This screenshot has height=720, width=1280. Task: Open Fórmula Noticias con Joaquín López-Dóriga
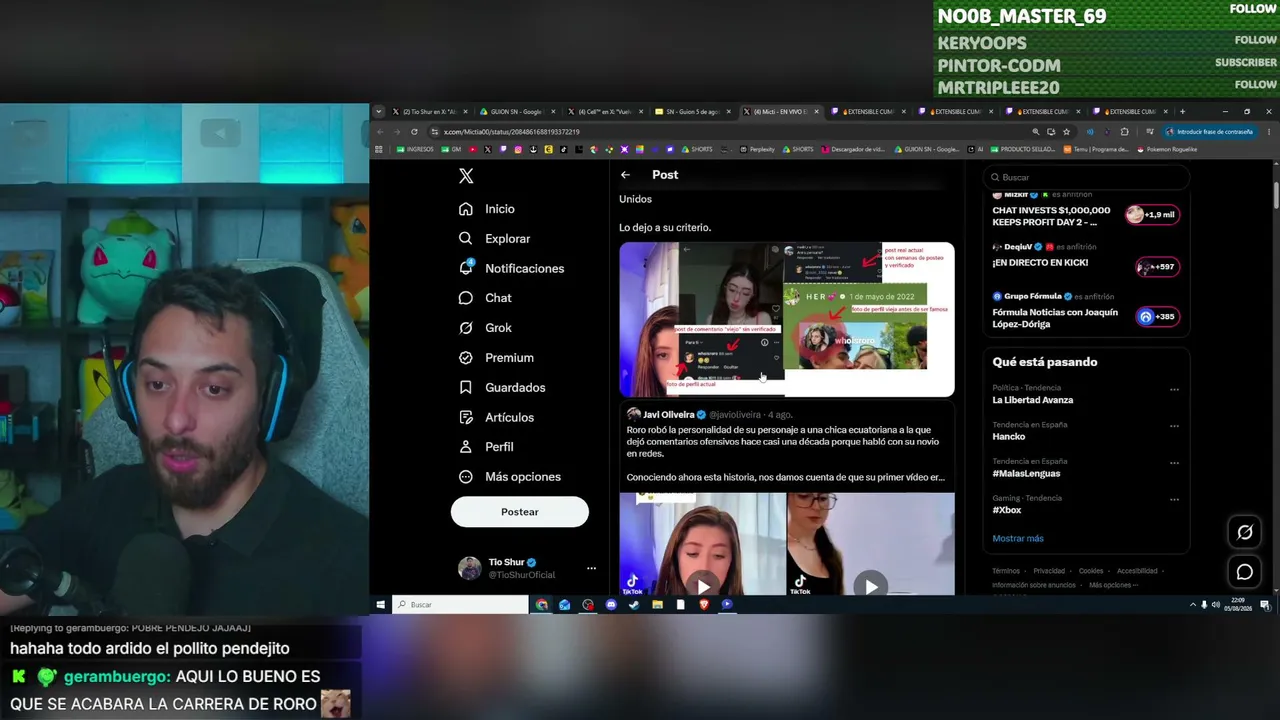(x=1055, y=317)
